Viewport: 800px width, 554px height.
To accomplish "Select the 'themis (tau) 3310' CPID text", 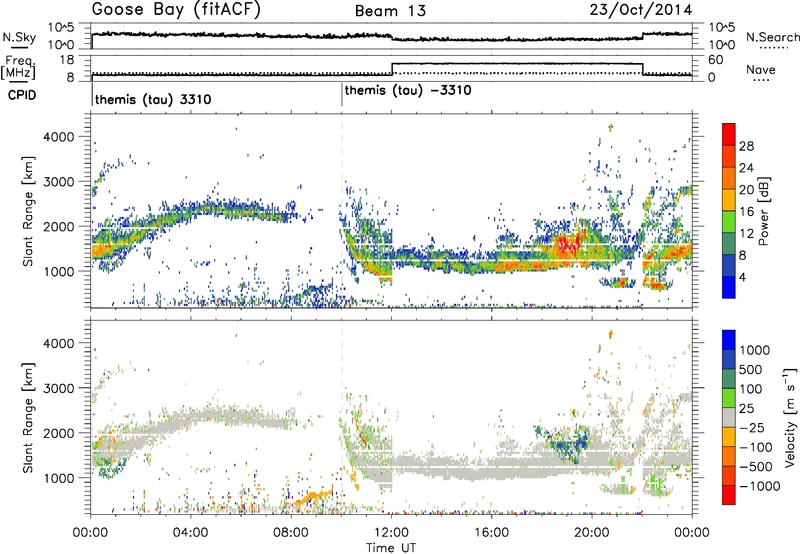I will [x=153, y=99].
